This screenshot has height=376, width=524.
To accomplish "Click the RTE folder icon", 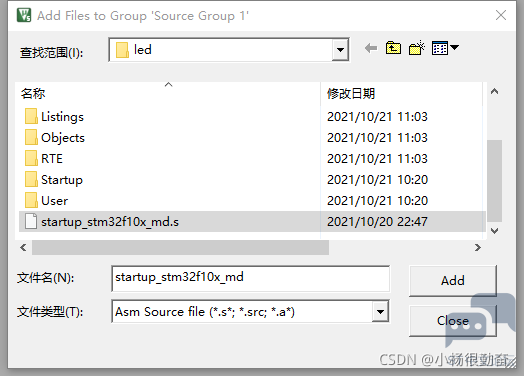I will point(31,158).
